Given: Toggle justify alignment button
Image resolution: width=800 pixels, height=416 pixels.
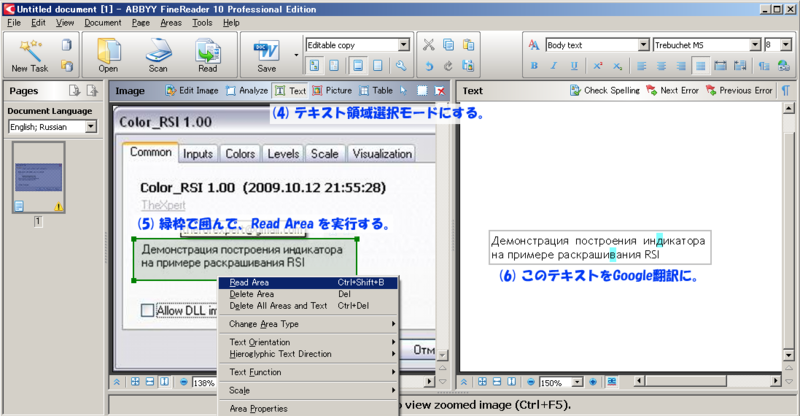Looking at the screenshot, I should tap(701, 66).
